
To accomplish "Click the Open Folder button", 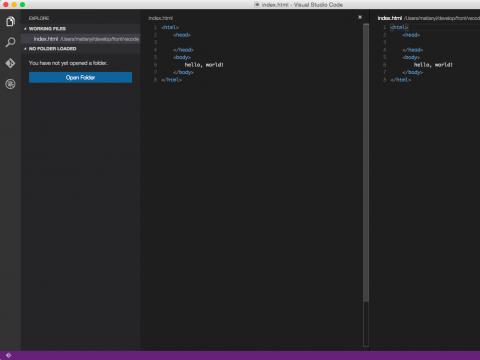I will (80, 77).
